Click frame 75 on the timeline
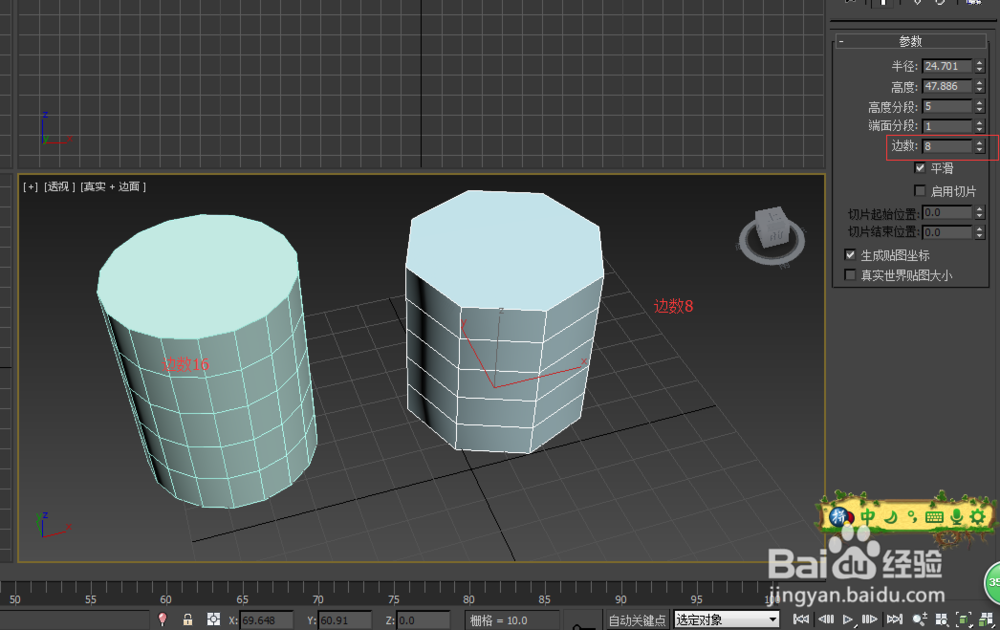Viewport: 1000px width, 630px height. [393, 599]
